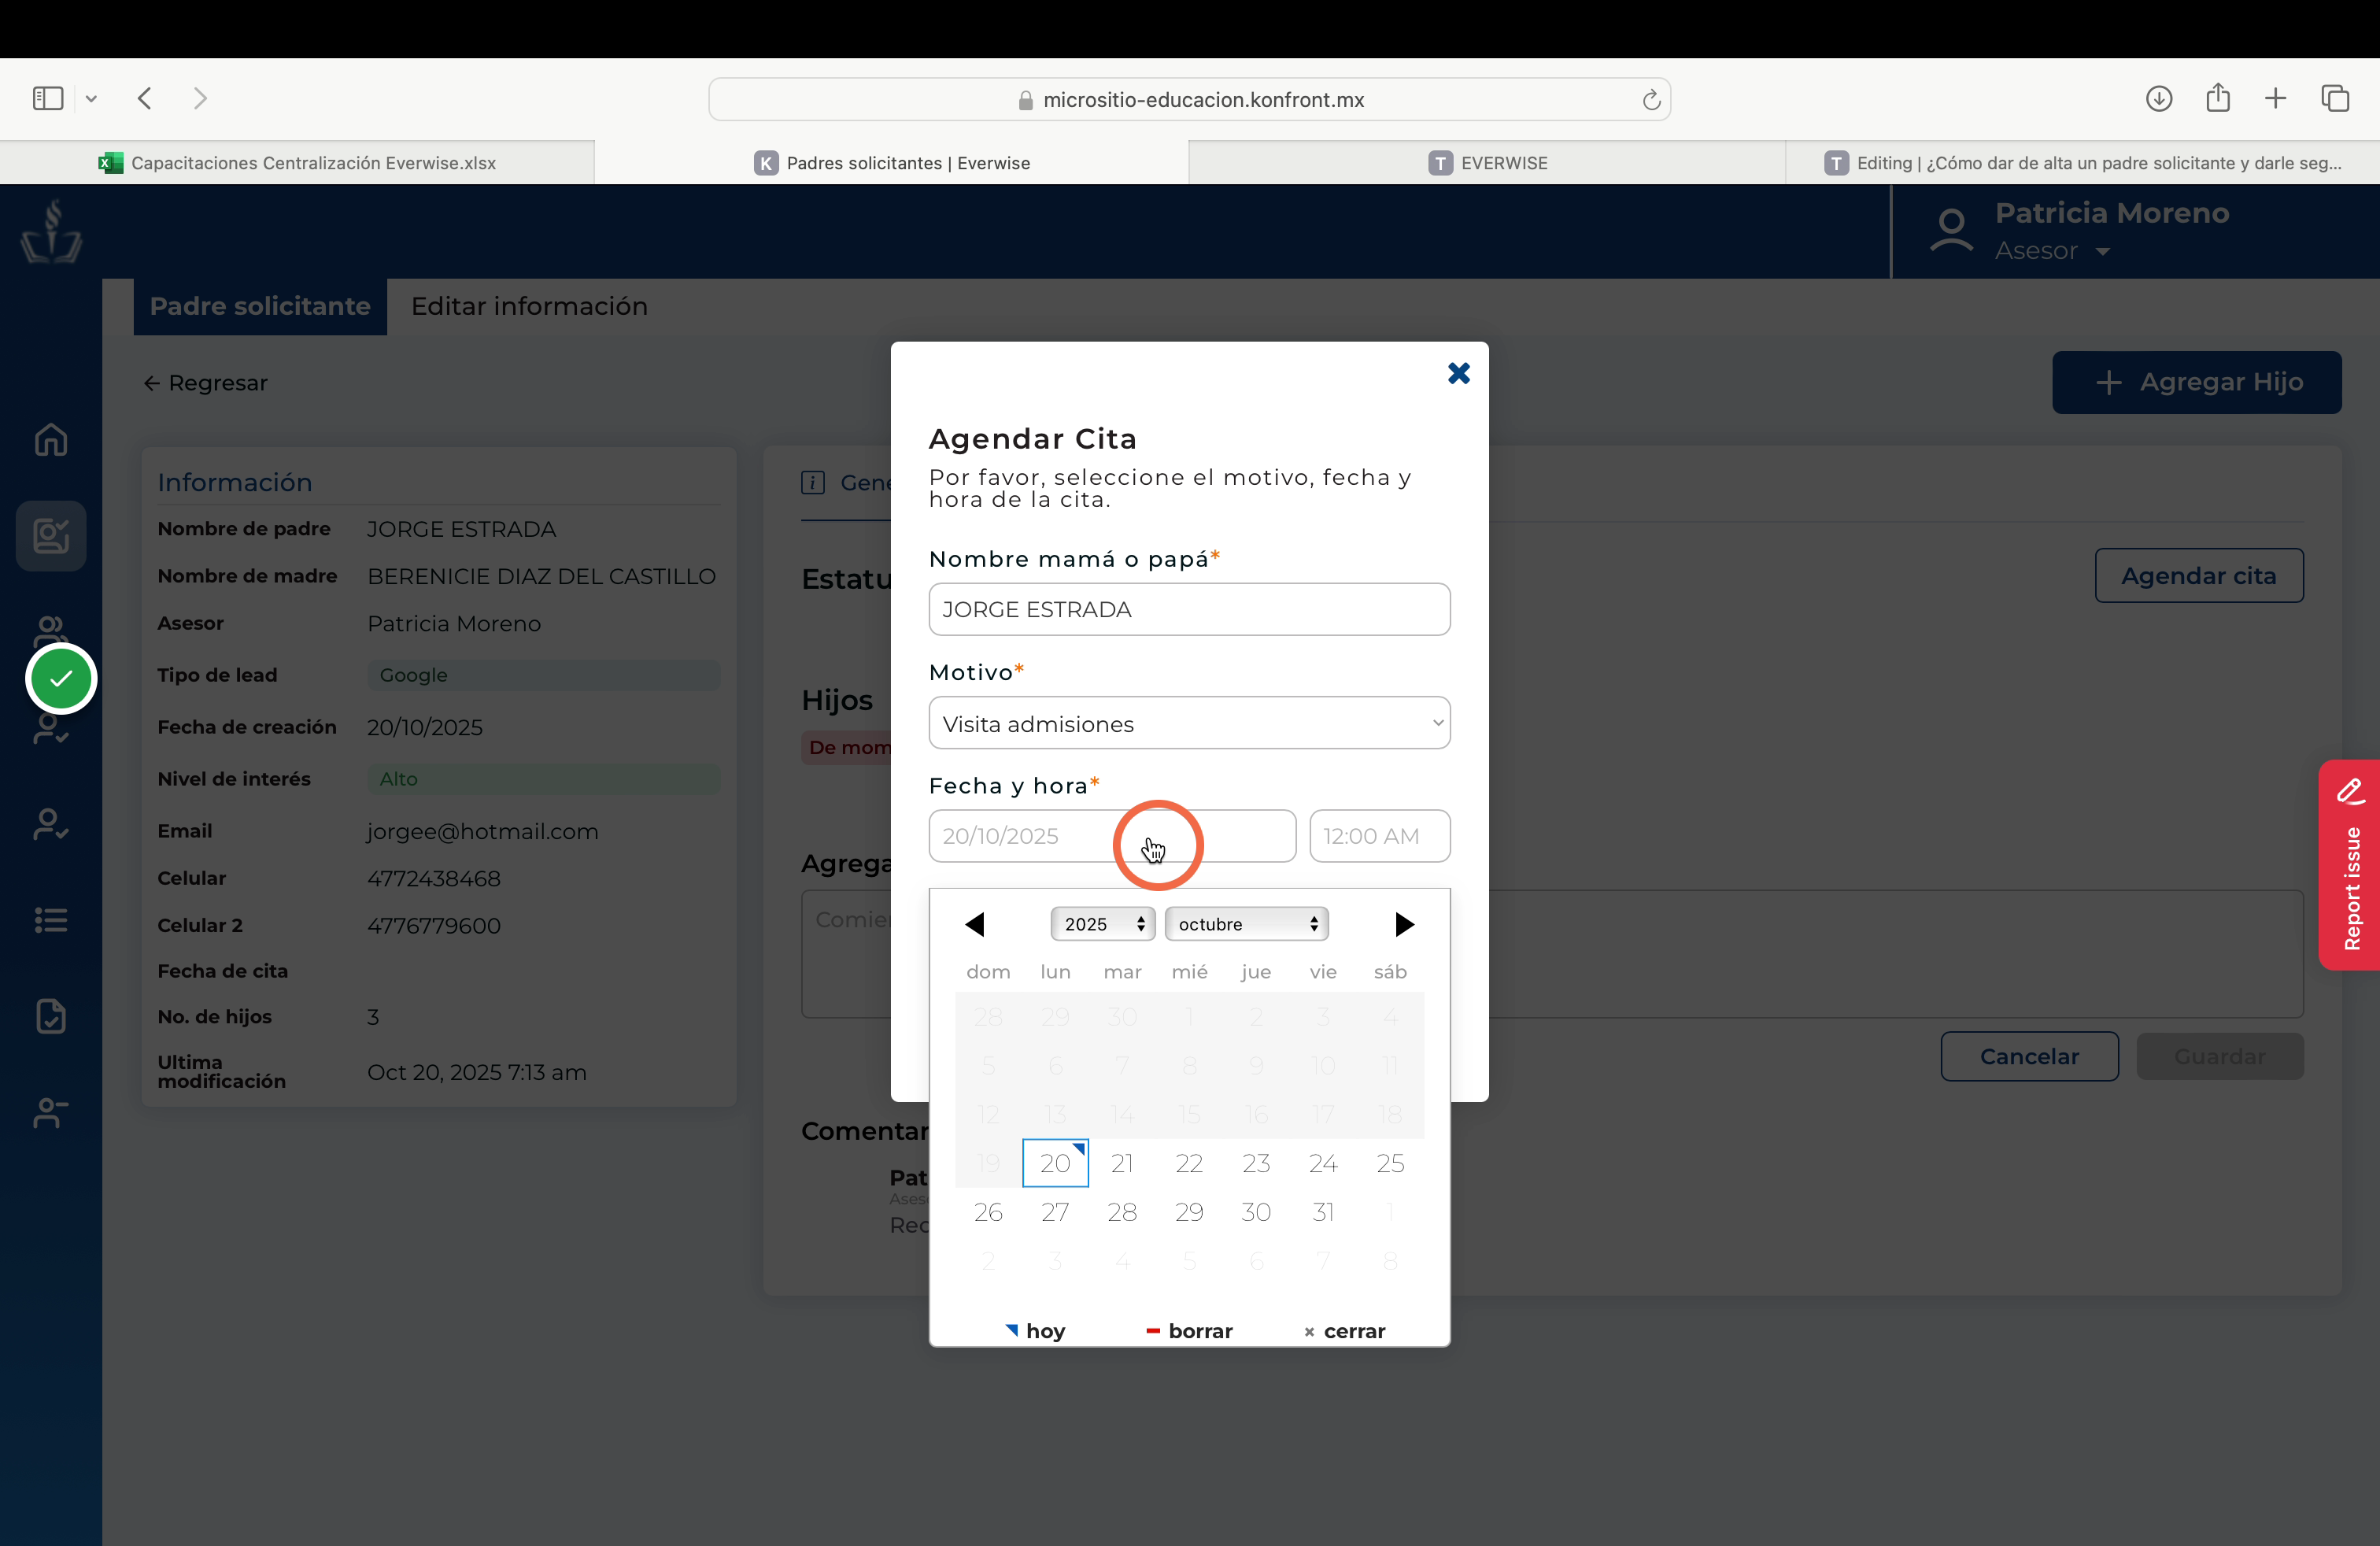Screen dimensions: 2380x1546
Task: Expand the Motivo dropdown
Action: pos(1189,723)
